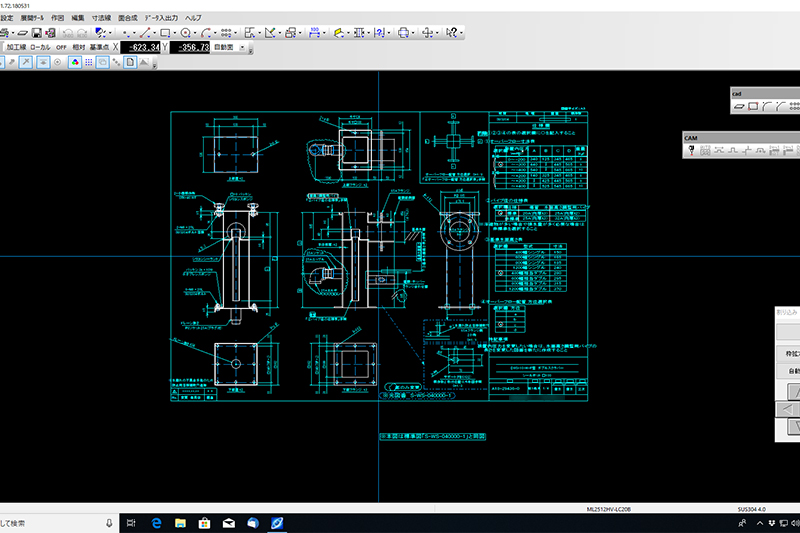Click the 加工線 button

click(x=16, y=47)
